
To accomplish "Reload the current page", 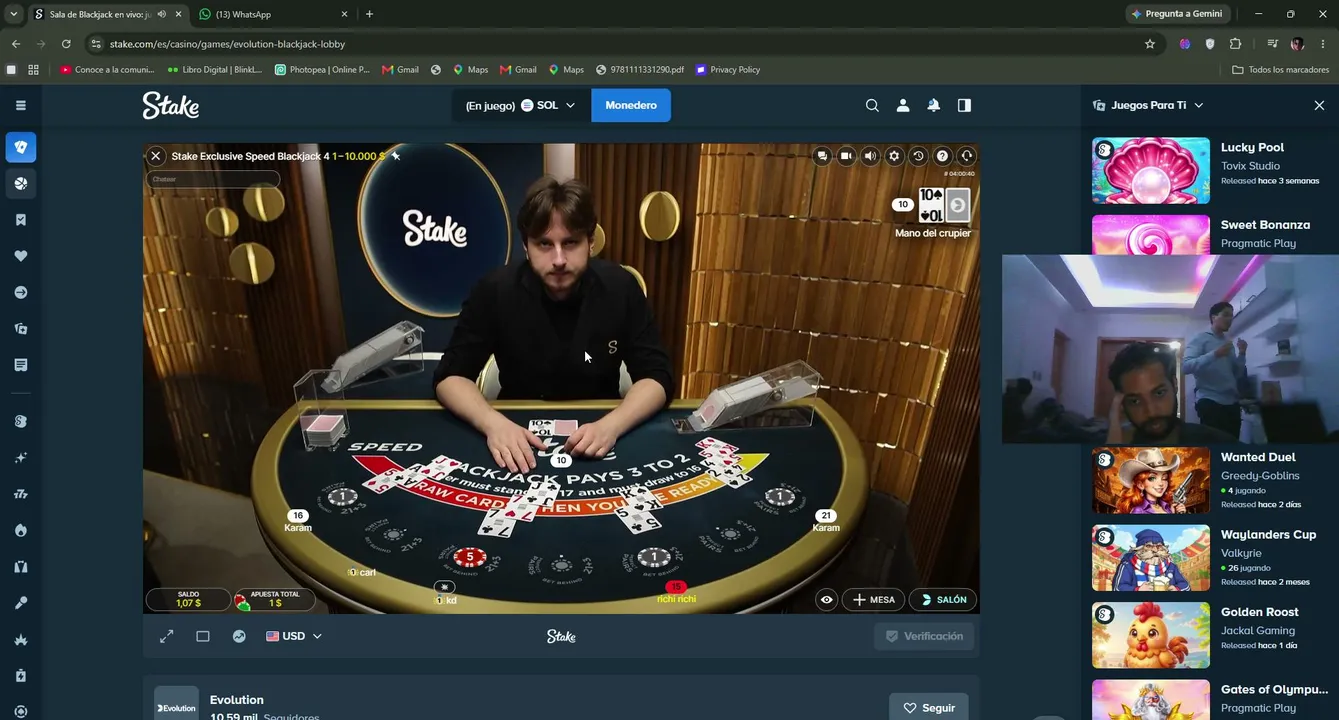I will 66,44.
